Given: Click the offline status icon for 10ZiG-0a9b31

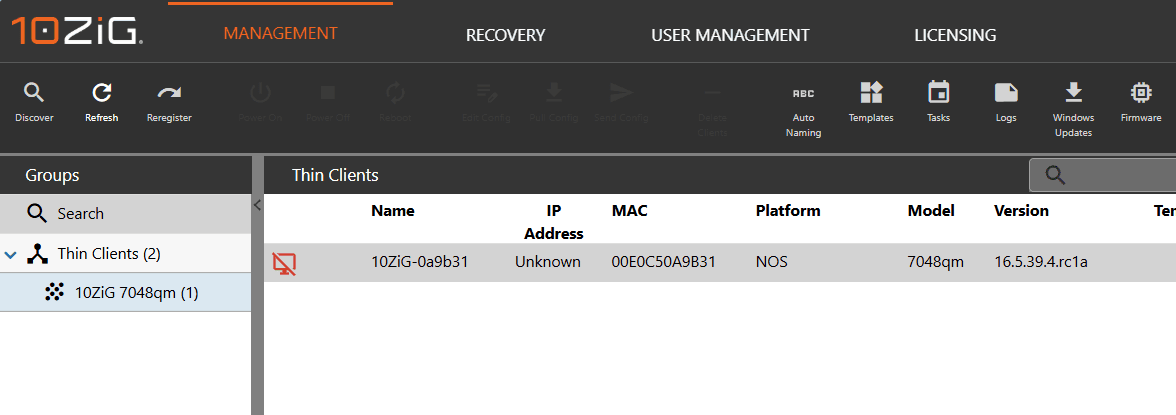Looking at the screenshot, I should [x=285, y=263].
